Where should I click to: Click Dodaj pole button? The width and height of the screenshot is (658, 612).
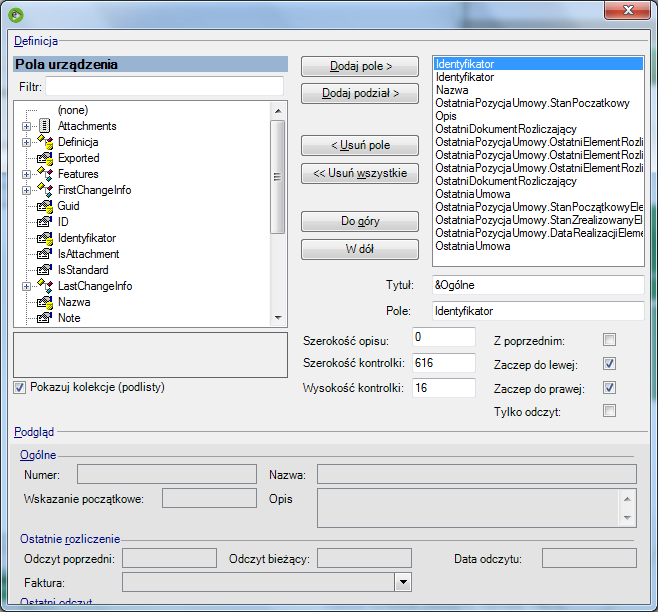360,66
